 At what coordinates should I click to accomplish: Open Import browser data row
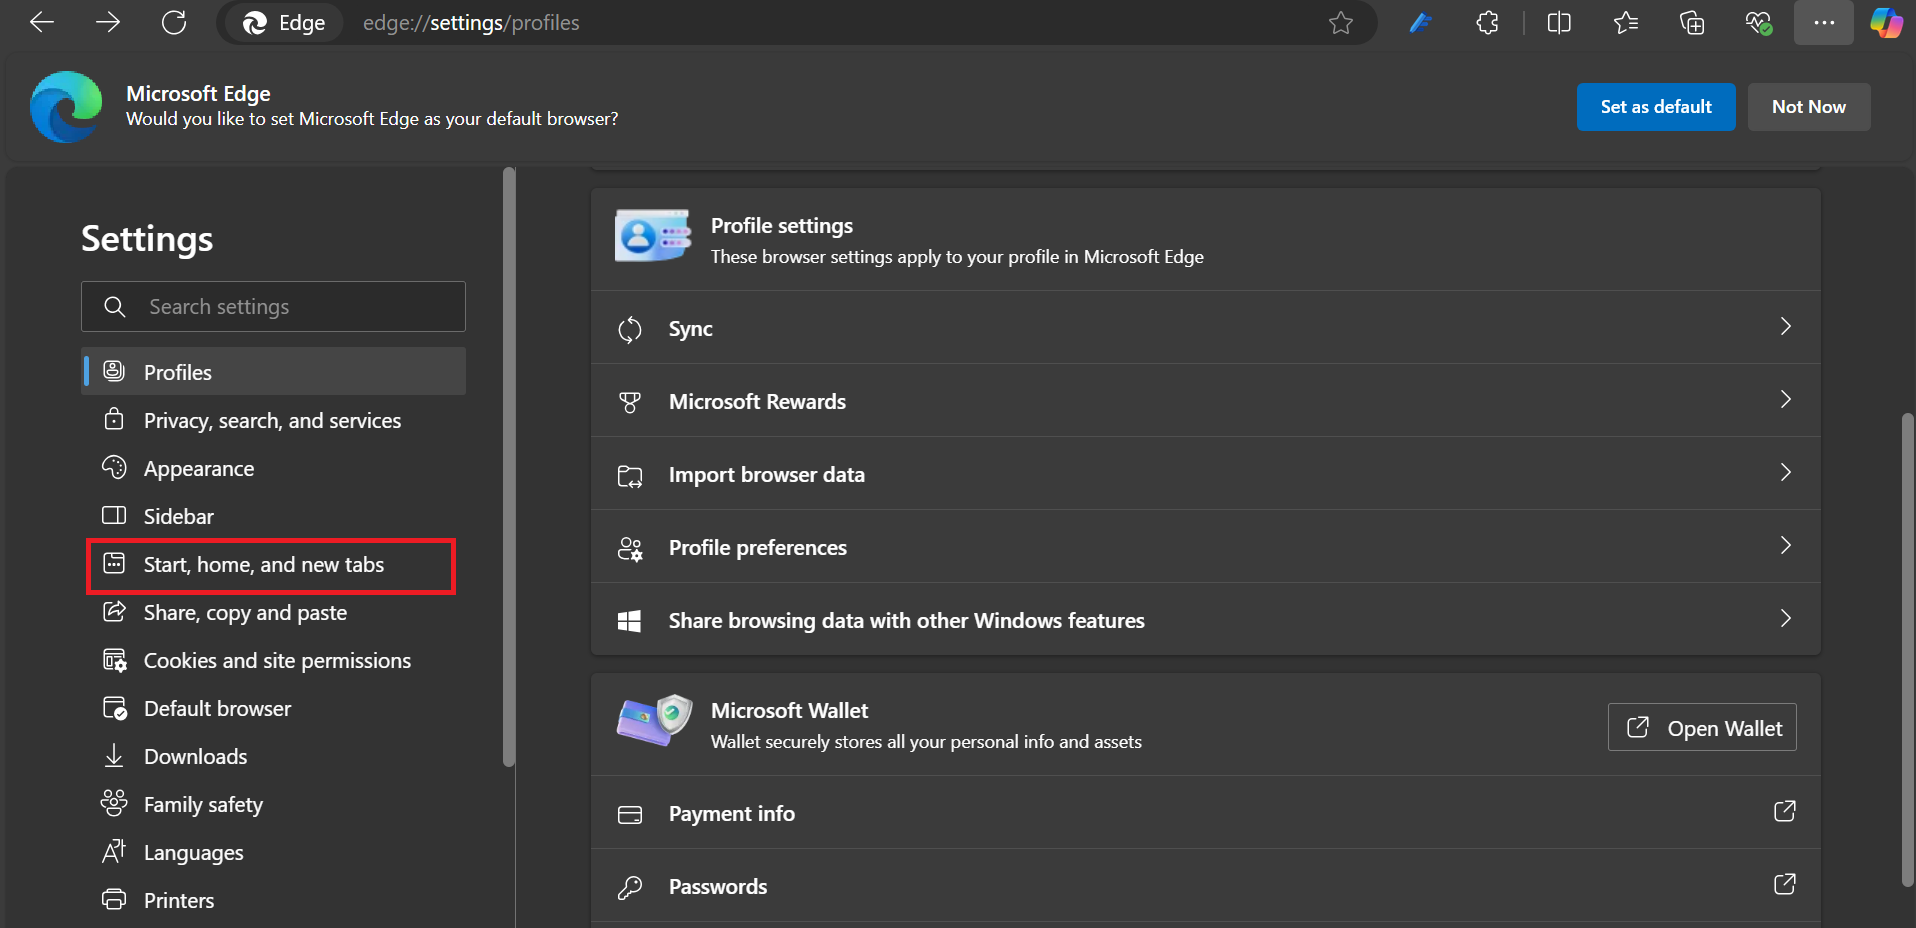pyautogui.click(x=1205, y=474)
